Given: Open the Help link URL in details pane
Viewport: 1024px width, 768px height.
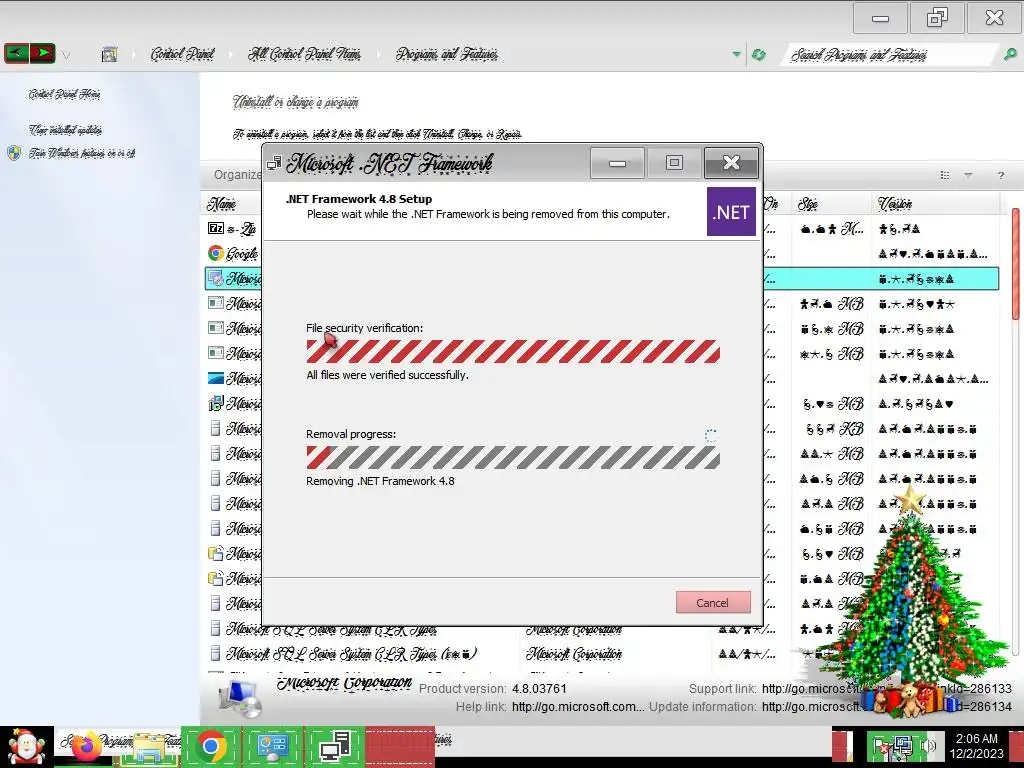Looking at the screenshot, I should [577, 707].
